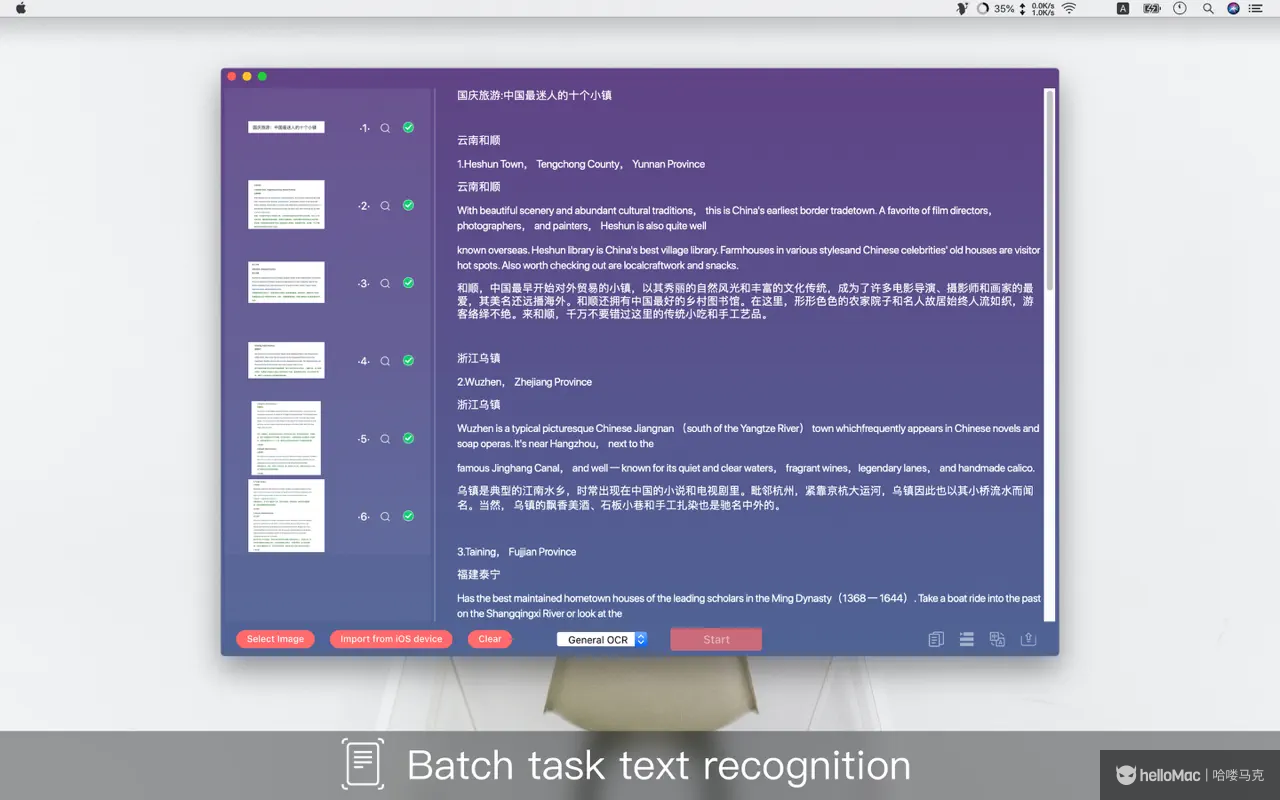Click the list layout icon in bottom toolbar

coord(967,639)
